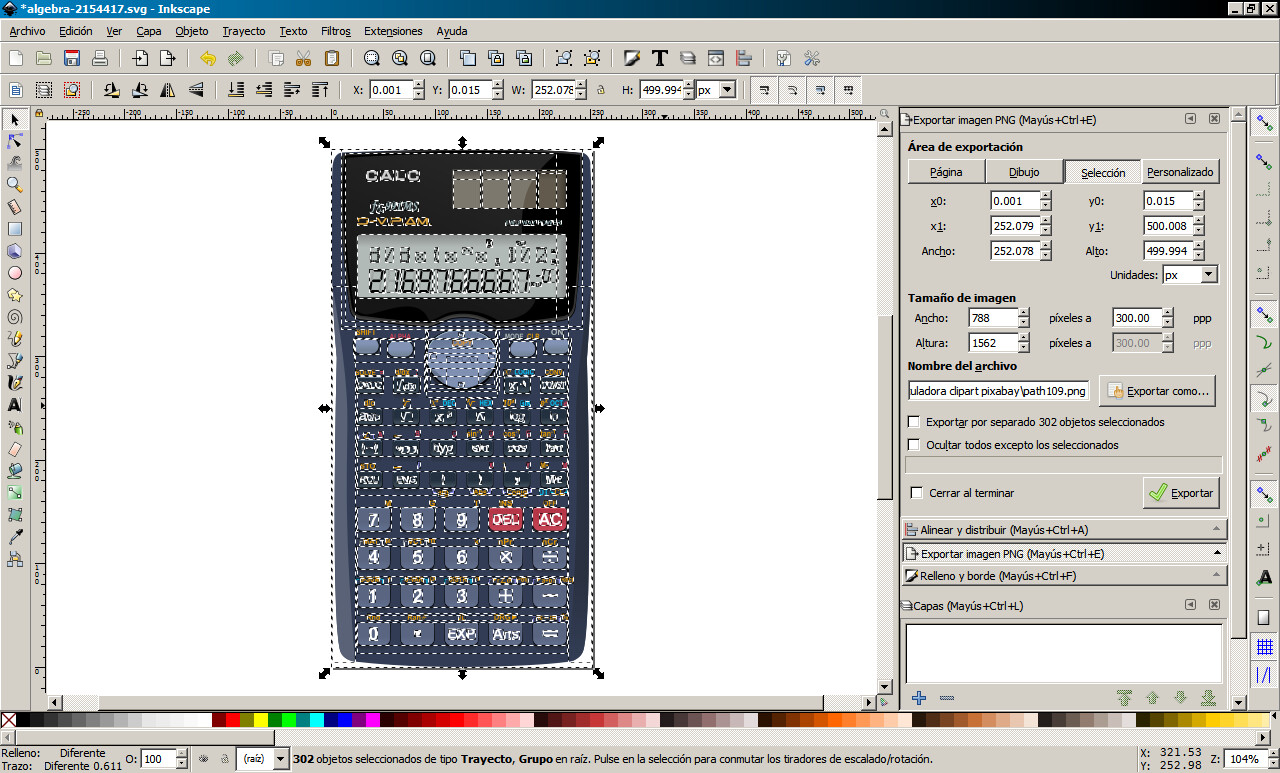Viewport: 1280px width, 773px height.
Task: Select the node editing tool
Action: click(15, 141)
